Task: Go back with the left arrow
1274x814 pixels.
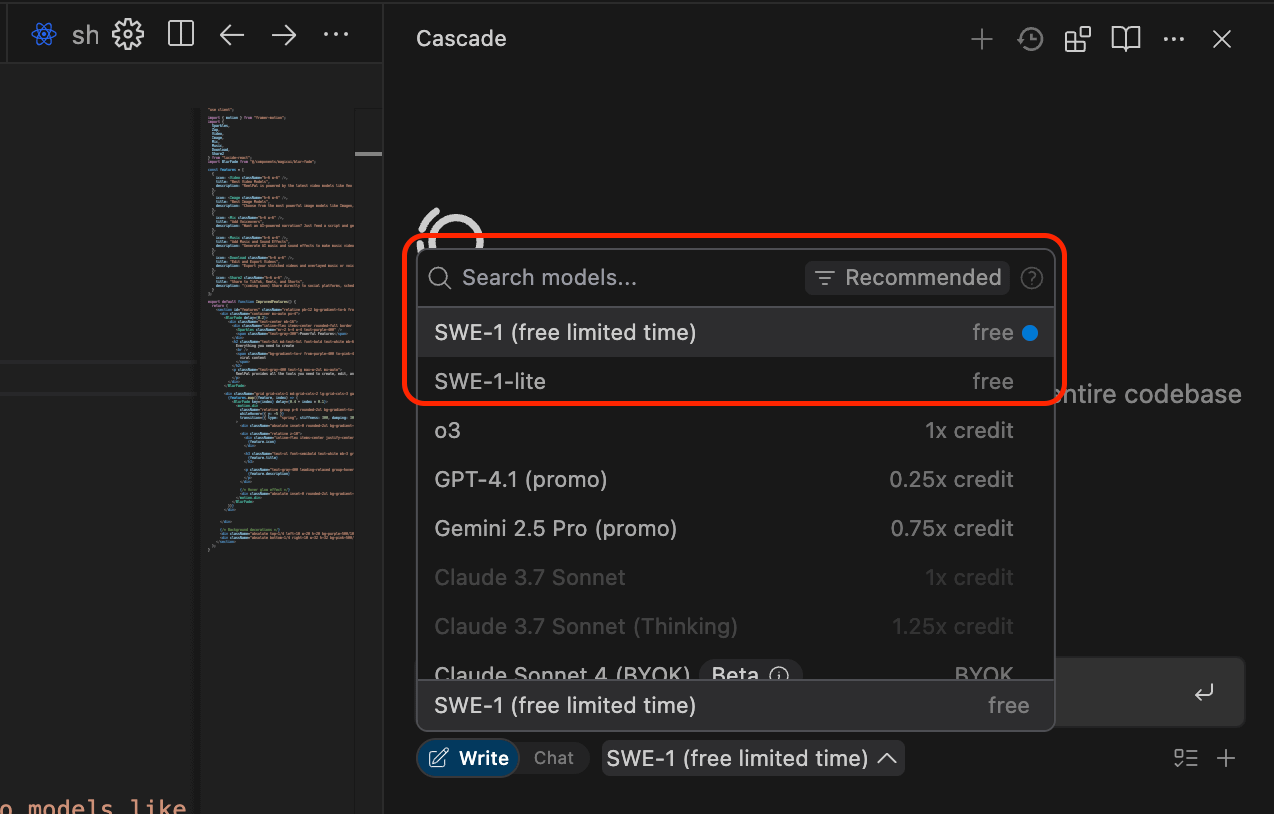Action: [x=232, y=36]
